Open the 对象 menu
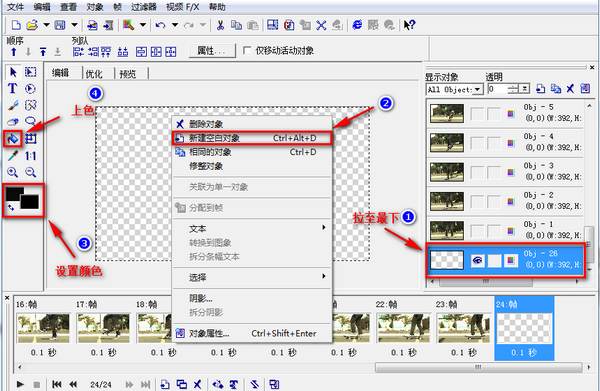Screen dimensions: 600x391 point(95,7)
